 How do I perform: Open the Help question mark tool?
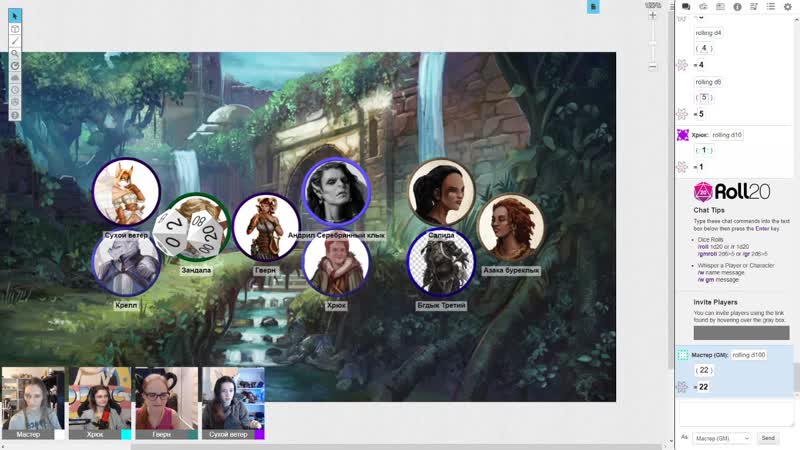pos(15,115)
